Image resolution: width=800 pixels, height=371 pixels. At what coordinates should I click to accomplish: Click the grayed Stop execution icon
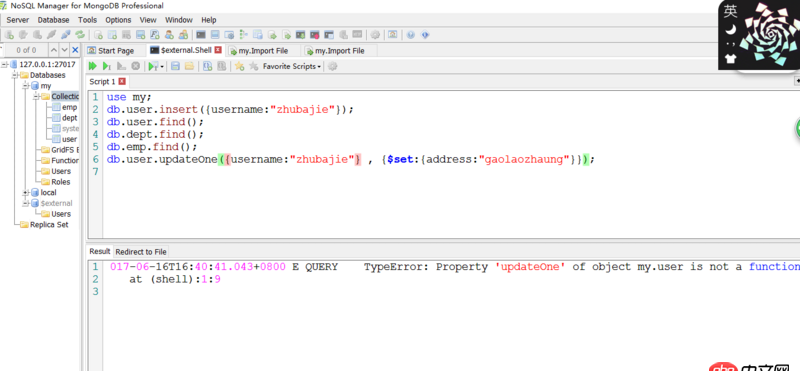click(136, 66)
